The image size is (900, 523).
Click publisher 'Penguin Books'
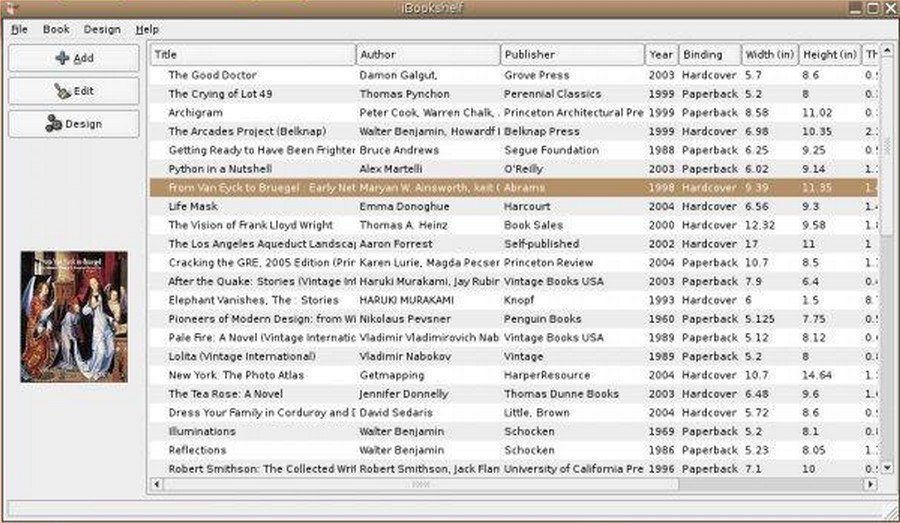542,319
